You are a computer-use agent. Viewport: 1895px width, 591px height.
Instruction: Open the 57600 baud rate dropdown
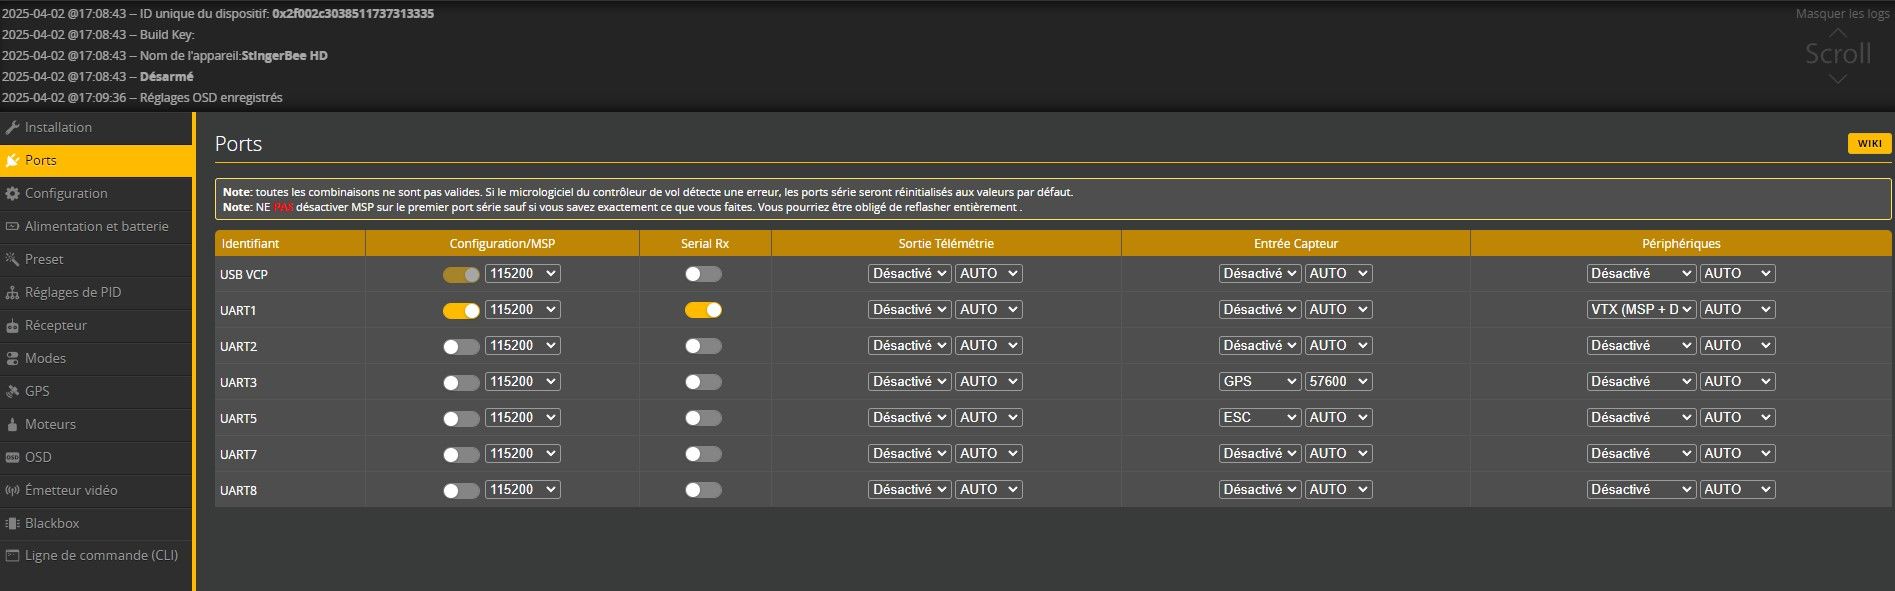pyautogui.click(x=1338, y=382)
